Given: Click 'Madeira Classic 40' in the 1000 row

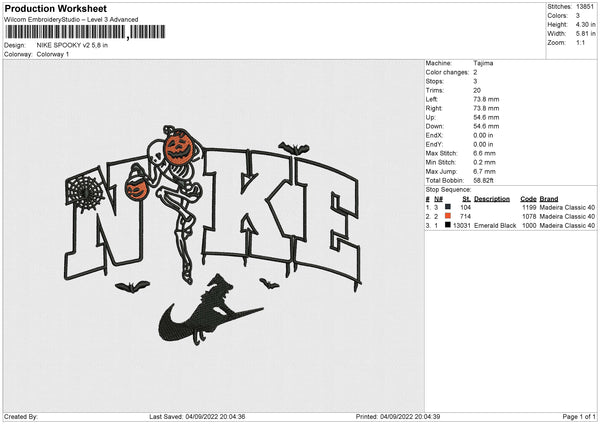Looking at the screenshot, I should [567, 226].
